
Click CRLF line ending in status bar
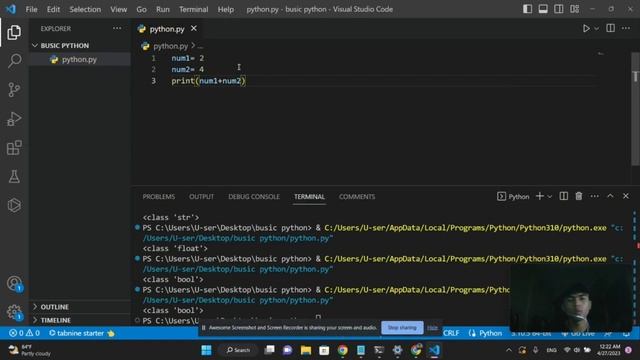pyautogui.click(x=451, y=333)
